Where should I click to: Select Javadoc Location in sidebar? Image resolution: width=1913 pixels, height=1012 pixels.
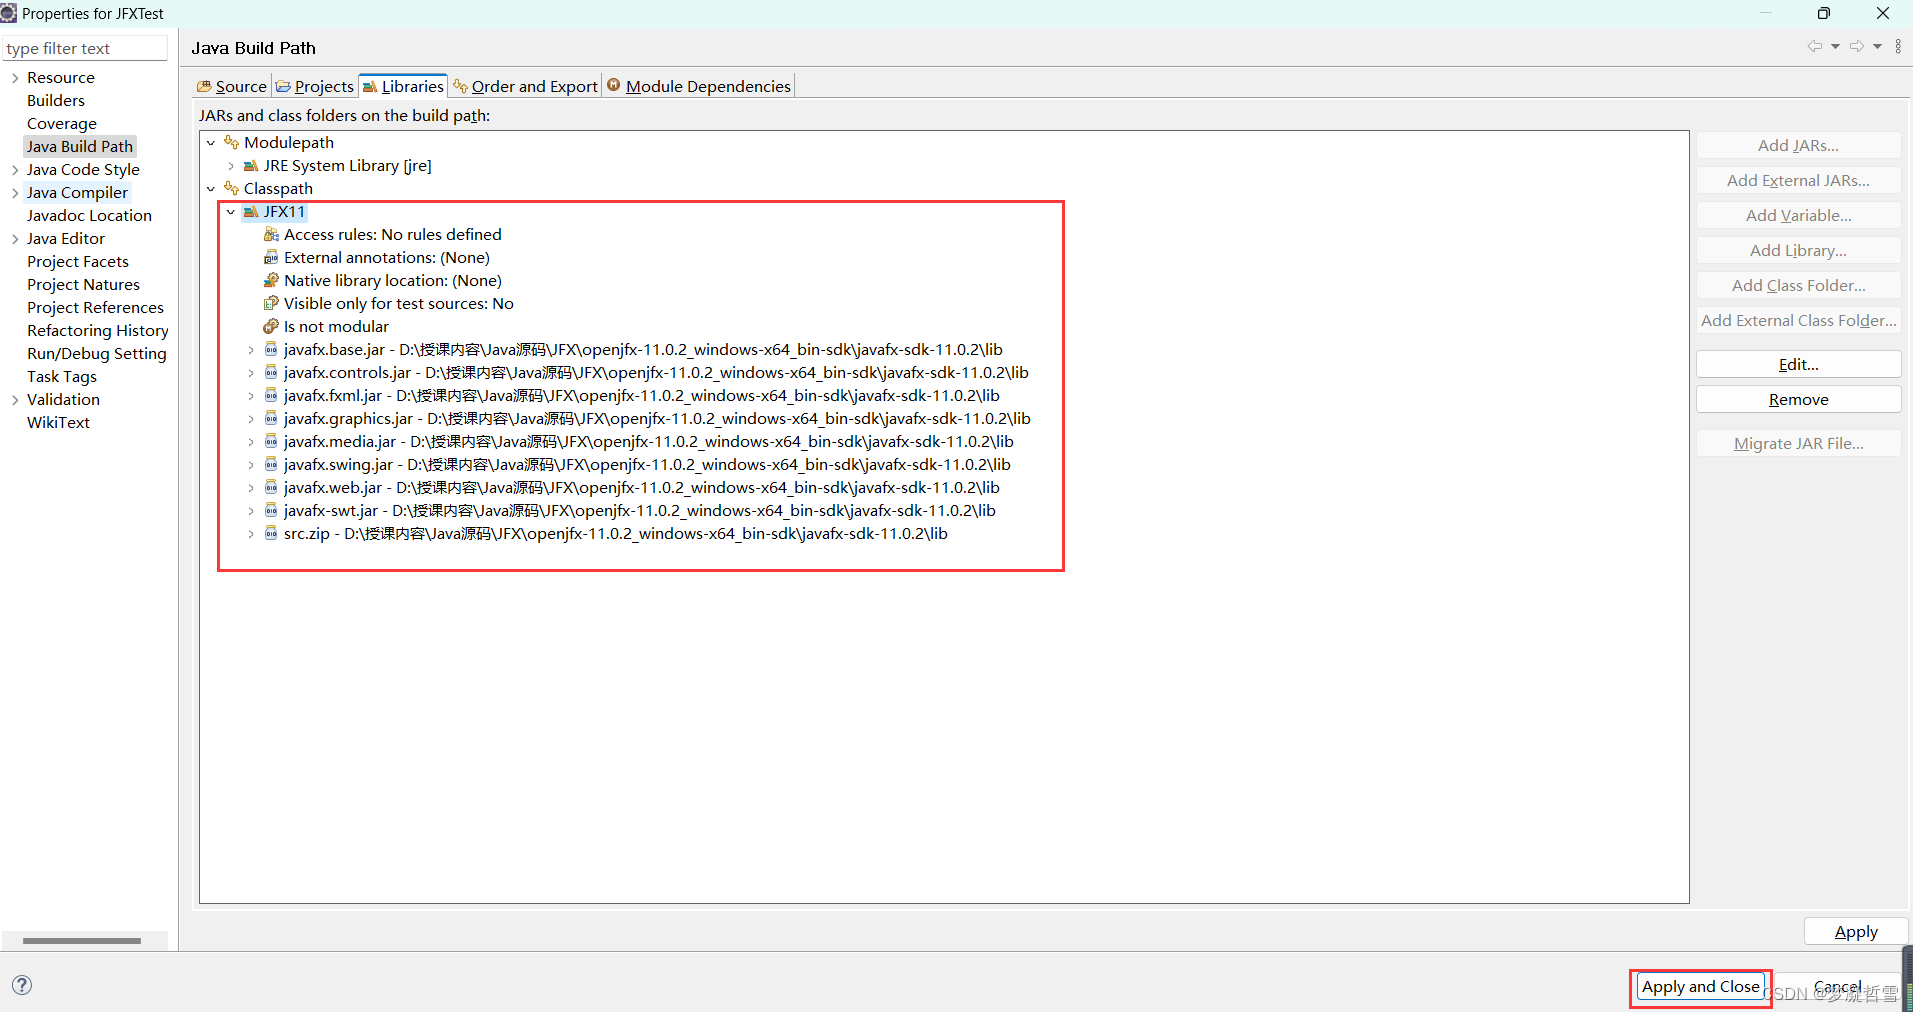pos(89,216)
